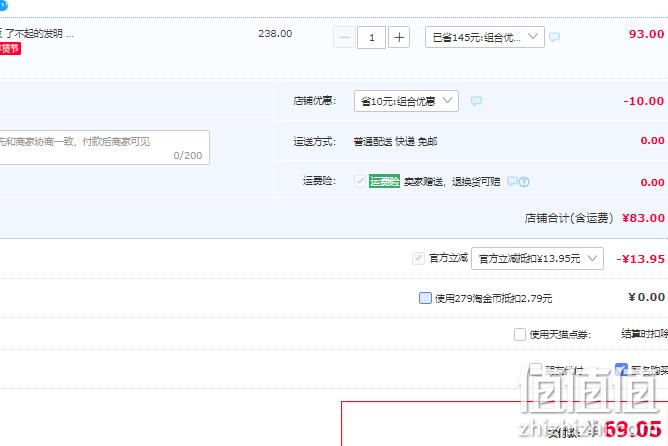668x446 pixels.
Task: Click the 普通配送 快递 免邮 shipping text
Action: 395,141
